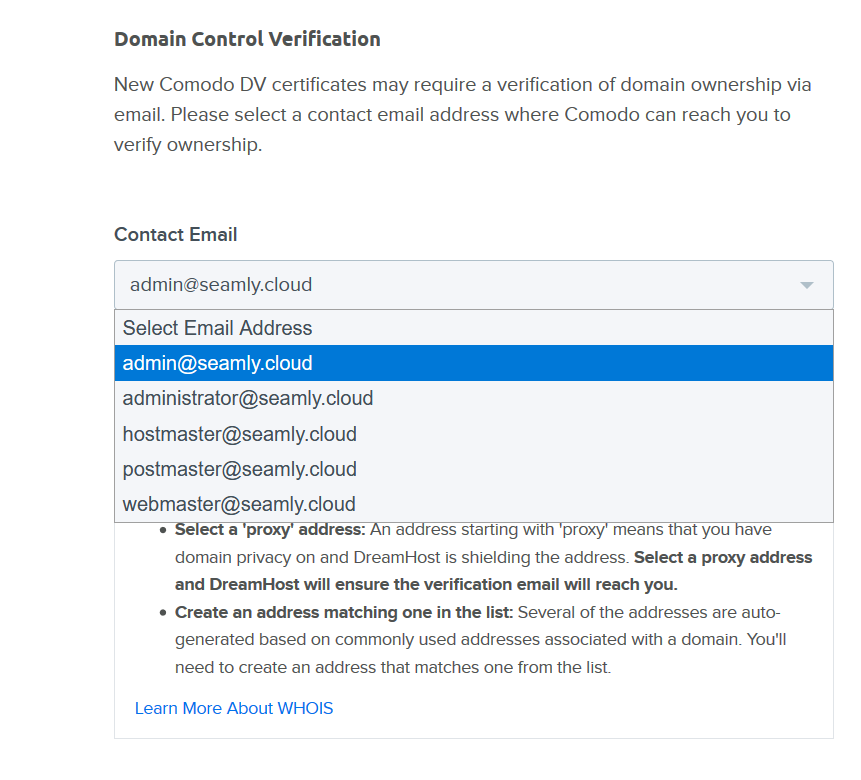Click the 'New Comodo DV certificates' intro sentence
Viewport: 861px width, 780px height.
click(462, 85)
